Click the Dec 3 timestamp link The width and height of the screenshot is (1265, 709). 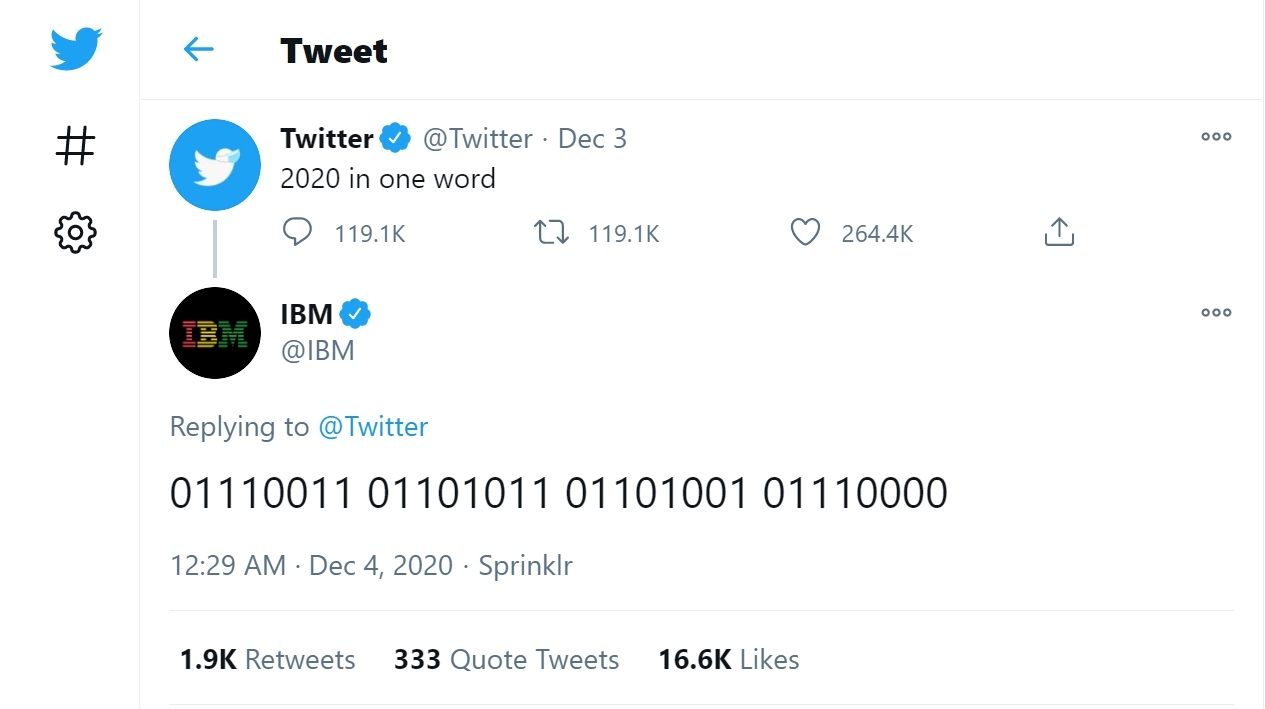[x=592, y=139]
